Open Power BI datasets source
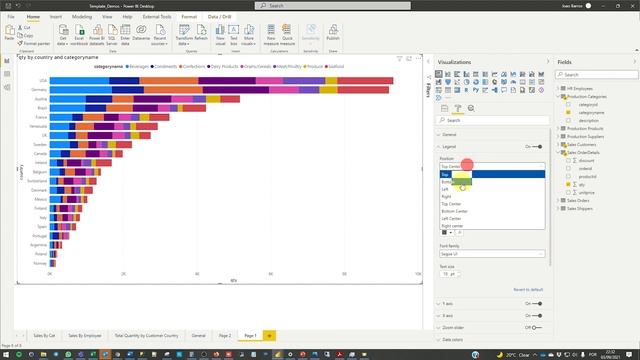This screenshot has width=640, height=360. point(97,35)
